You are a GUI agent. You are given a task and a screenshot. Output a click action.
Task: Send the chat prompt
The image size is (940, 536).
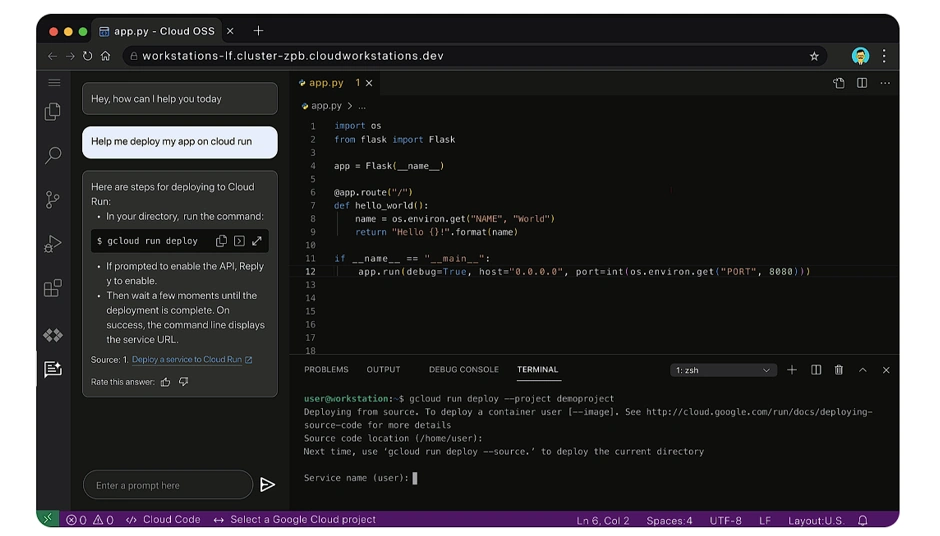pyautogui.click(x=267, y=484)
